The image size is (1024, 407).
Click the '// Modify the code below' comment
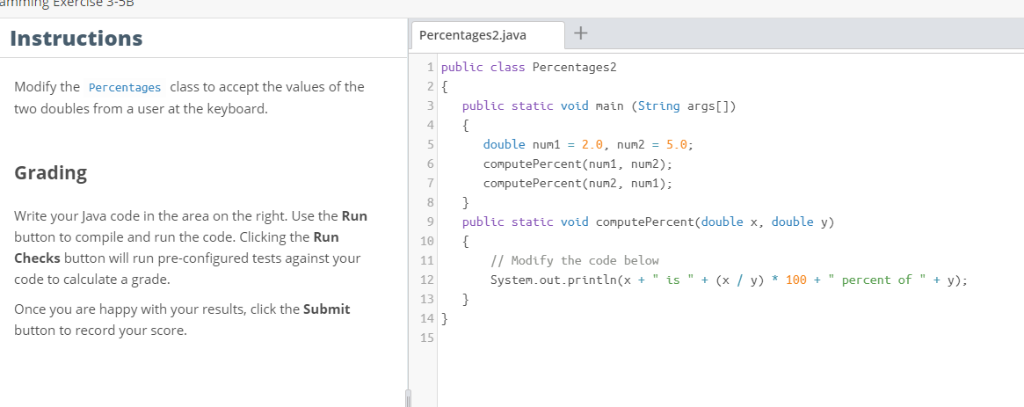(575, 261)
